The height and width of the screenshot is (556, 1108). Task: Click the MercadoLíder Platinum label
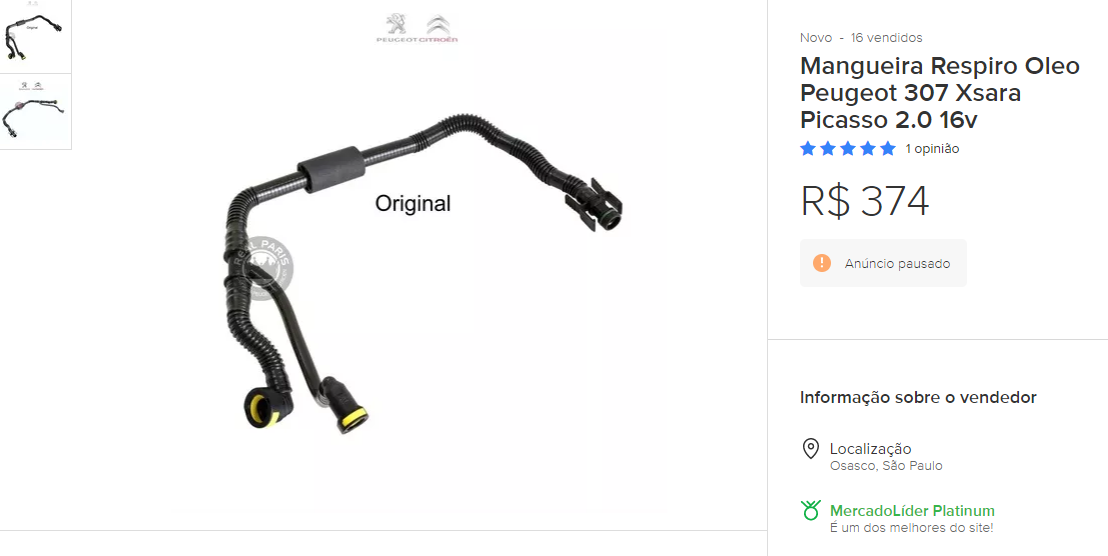(912, 510)
